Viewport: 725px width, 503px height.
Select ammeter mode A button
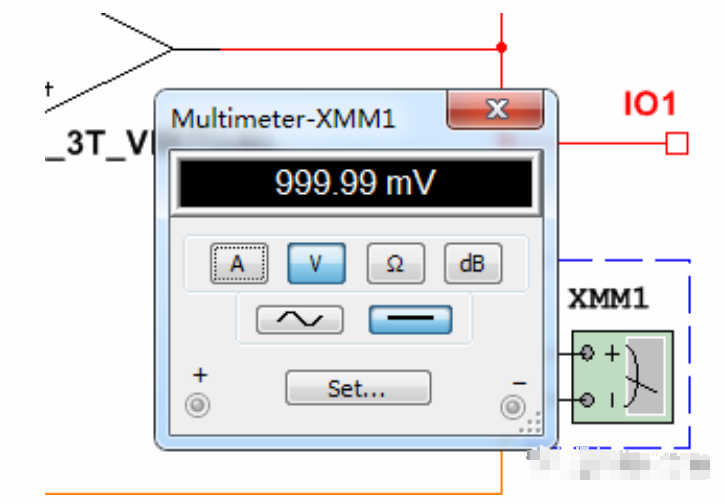pos(239,264)
